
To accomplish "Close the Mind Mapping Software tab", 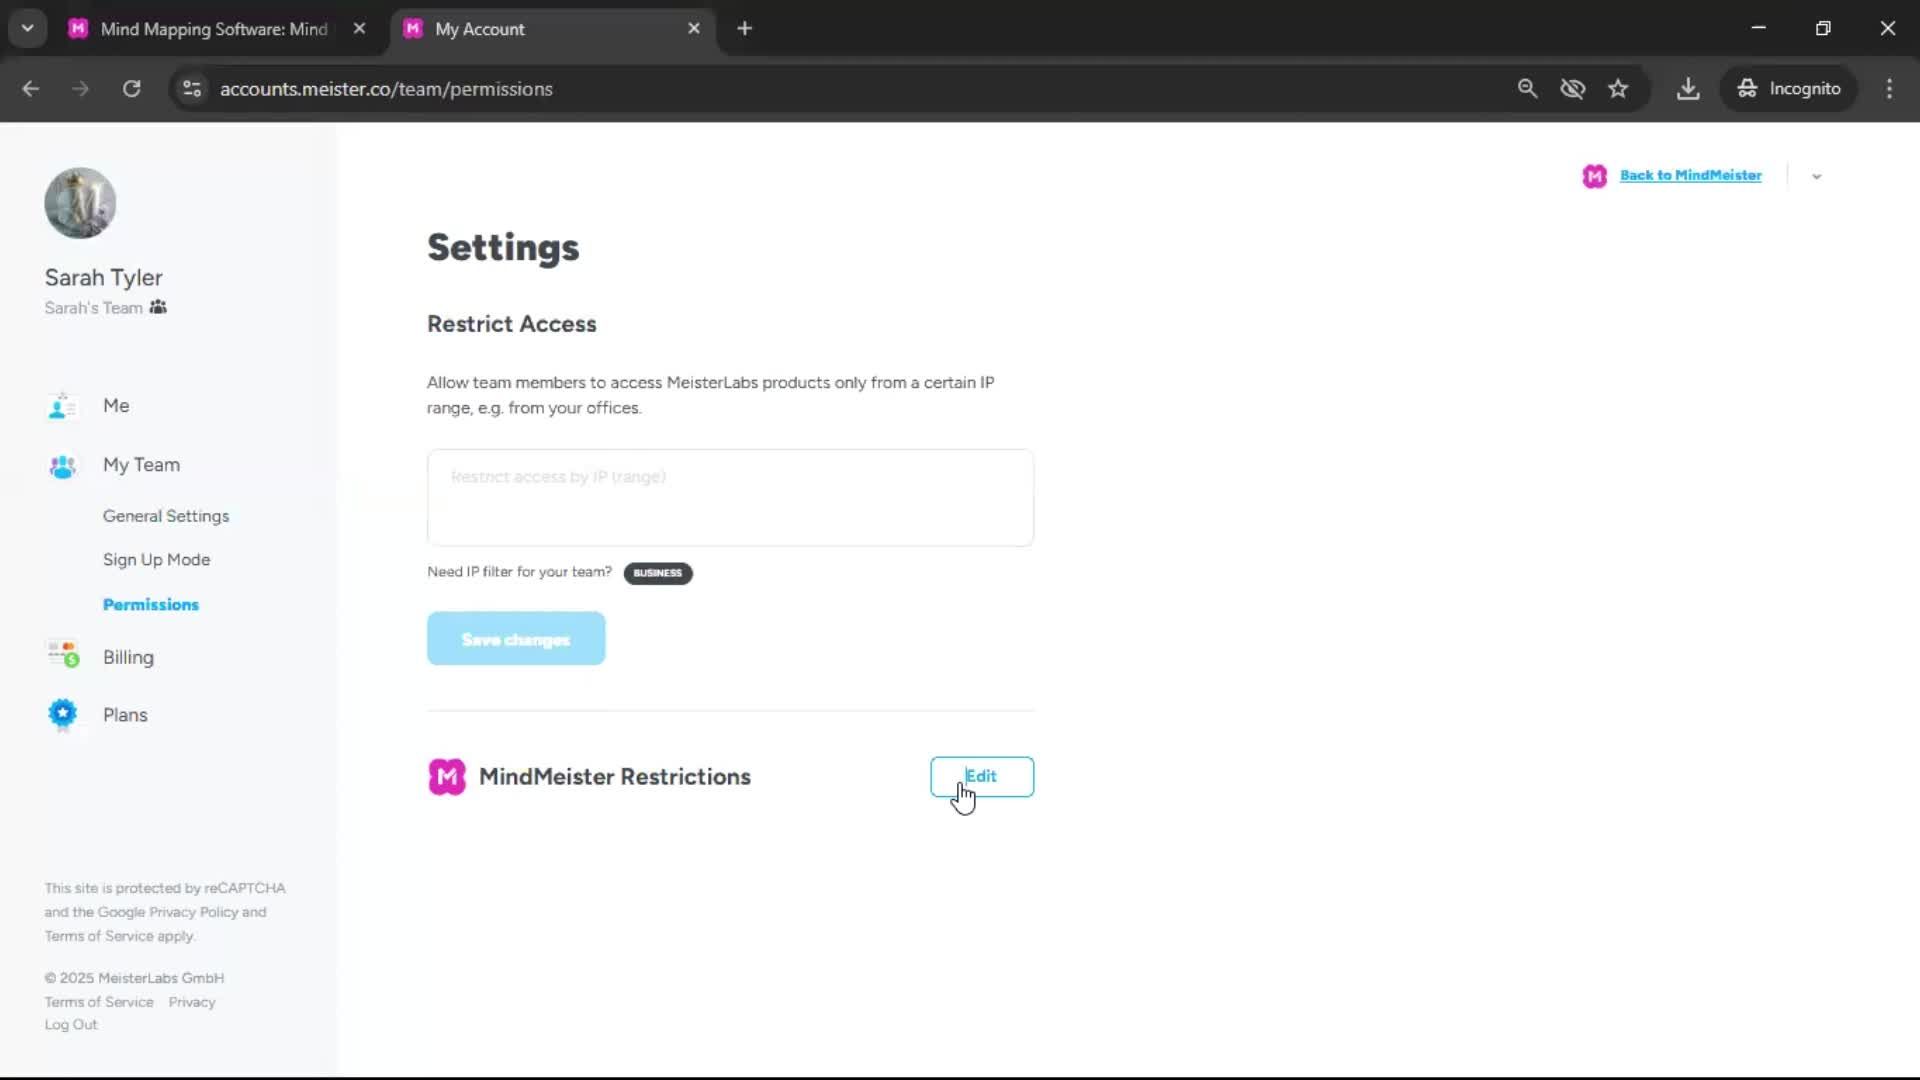I will point(359,29).
